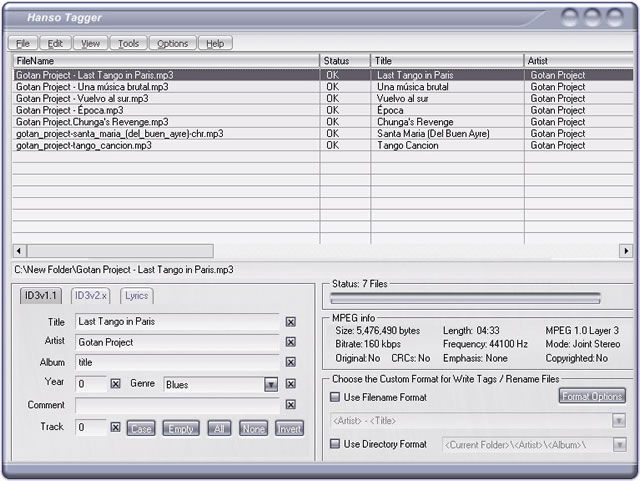
Task: Toggle the X box beside Year field
Action: [115, 384]
